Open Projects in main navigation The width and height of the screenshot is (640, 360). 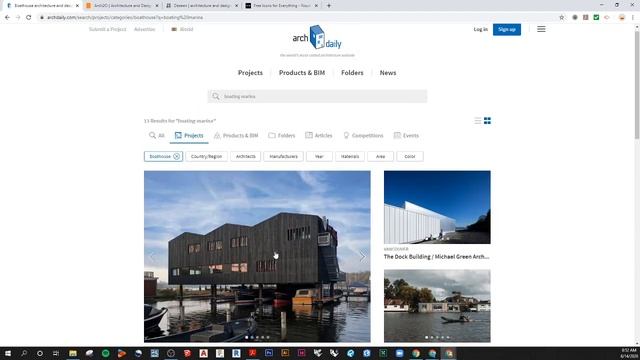tap(250, 73)
